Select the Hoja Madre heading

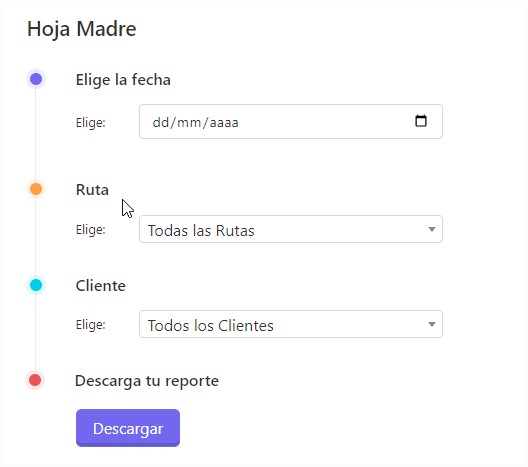click(82, 29)
